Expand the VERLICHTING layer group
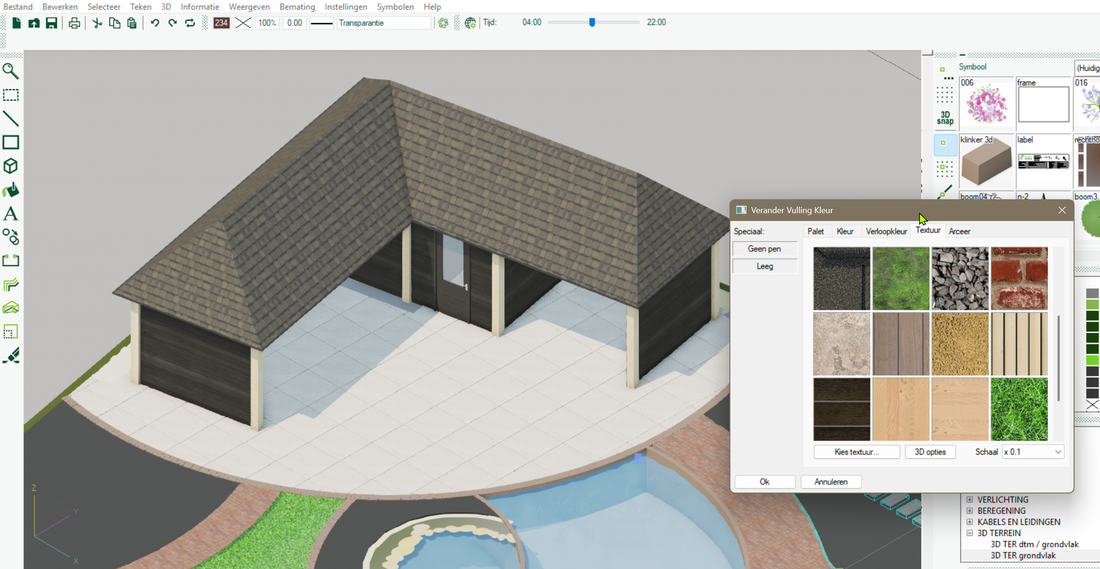Screen dimensions: 1100x569 pos(968,500)
